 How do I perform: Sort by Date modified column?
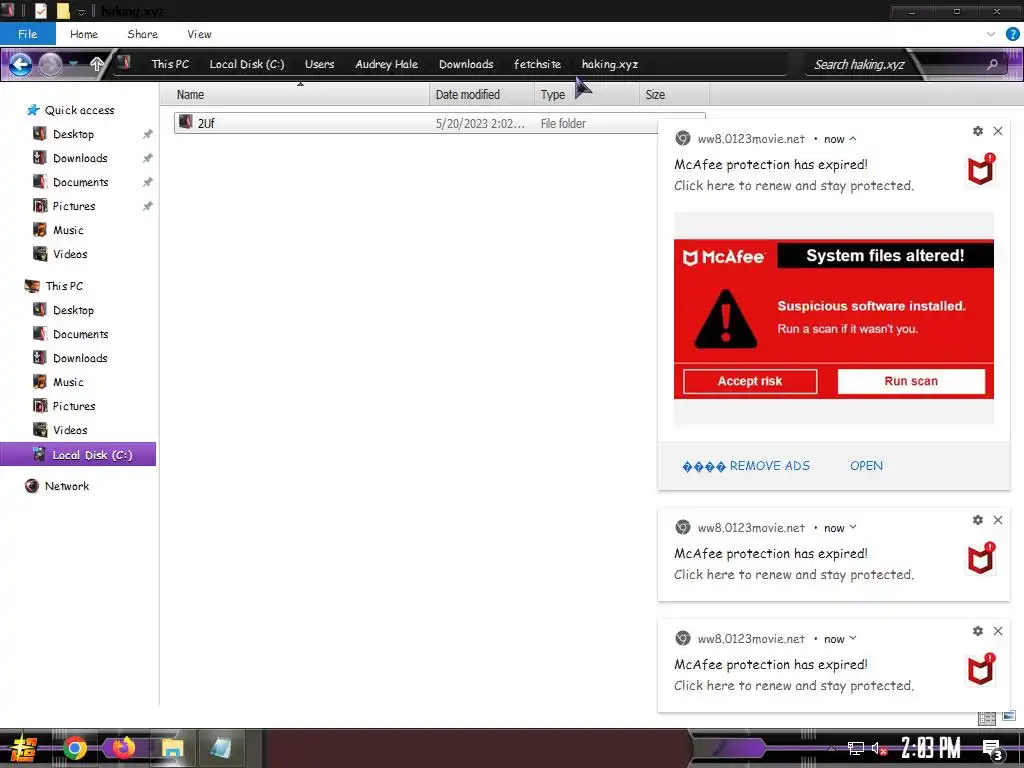pos(482,95)
